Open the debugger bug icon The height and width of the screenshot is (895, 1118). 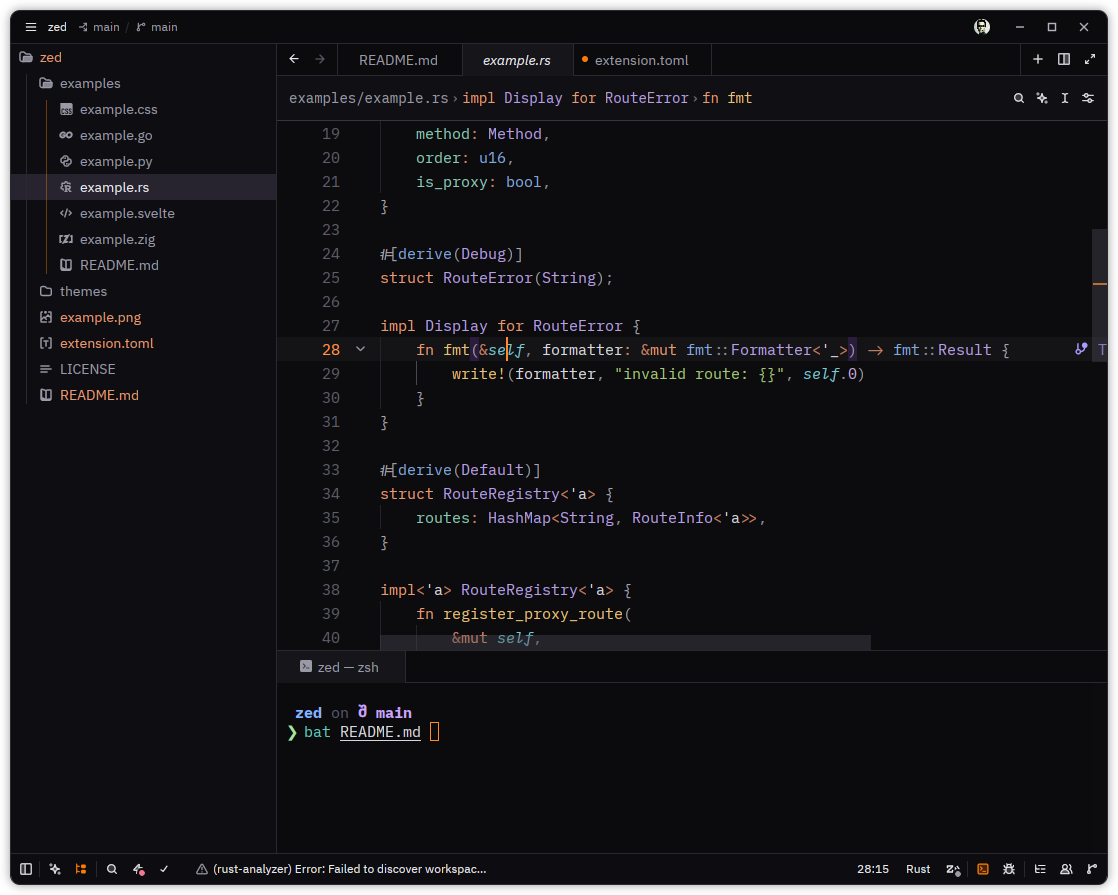pyautogui.click(x=1008, y=869)
